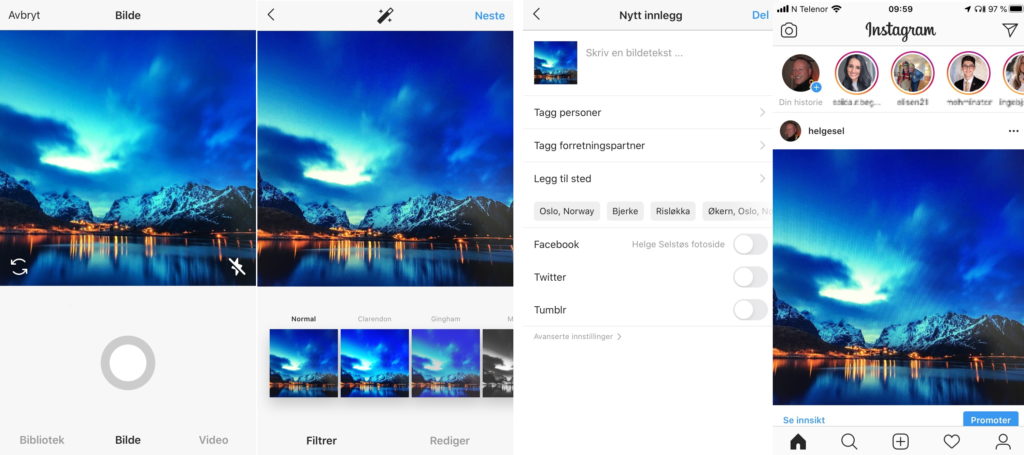
Task: Switch to the Rediger tab
Action: (449, 440)
